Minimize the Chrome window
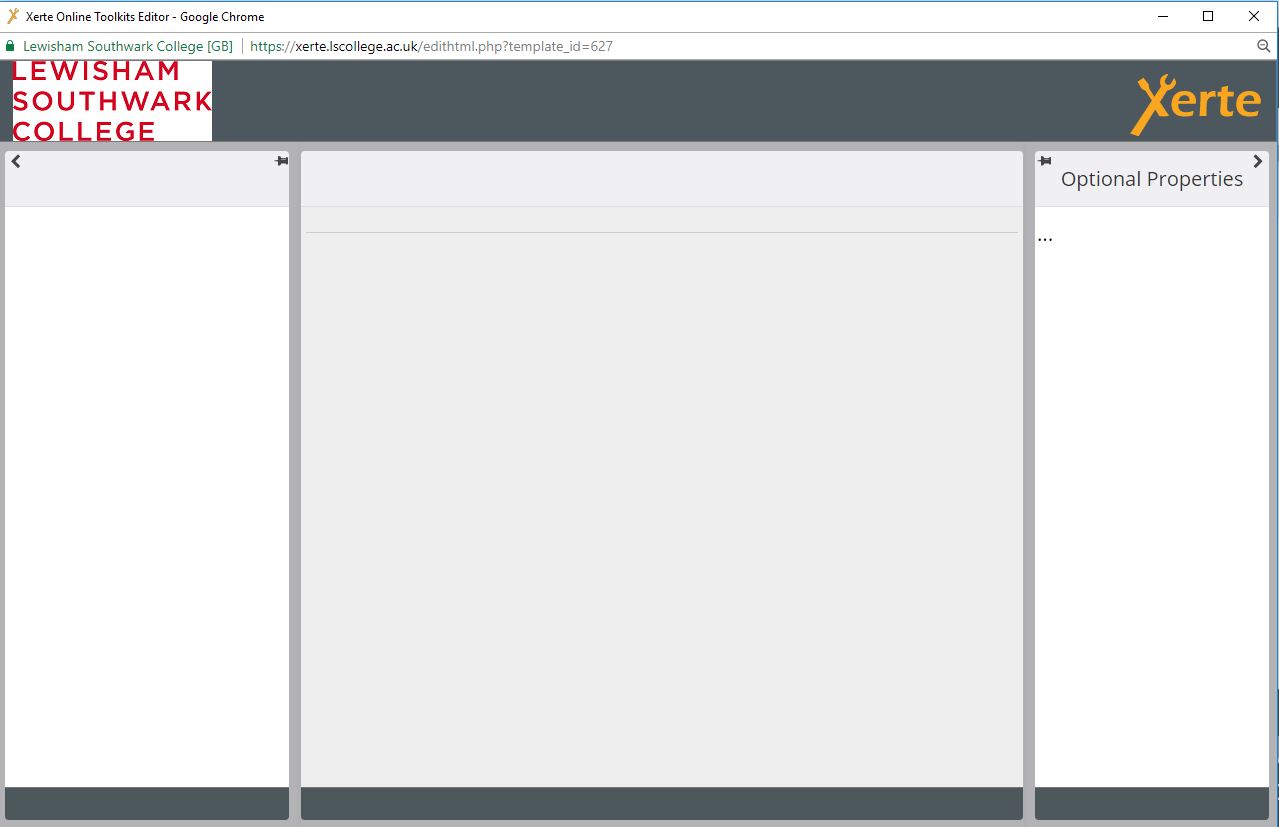Image resolution: width=1279 pixels, height=827 pixels. coord(1164,16)
